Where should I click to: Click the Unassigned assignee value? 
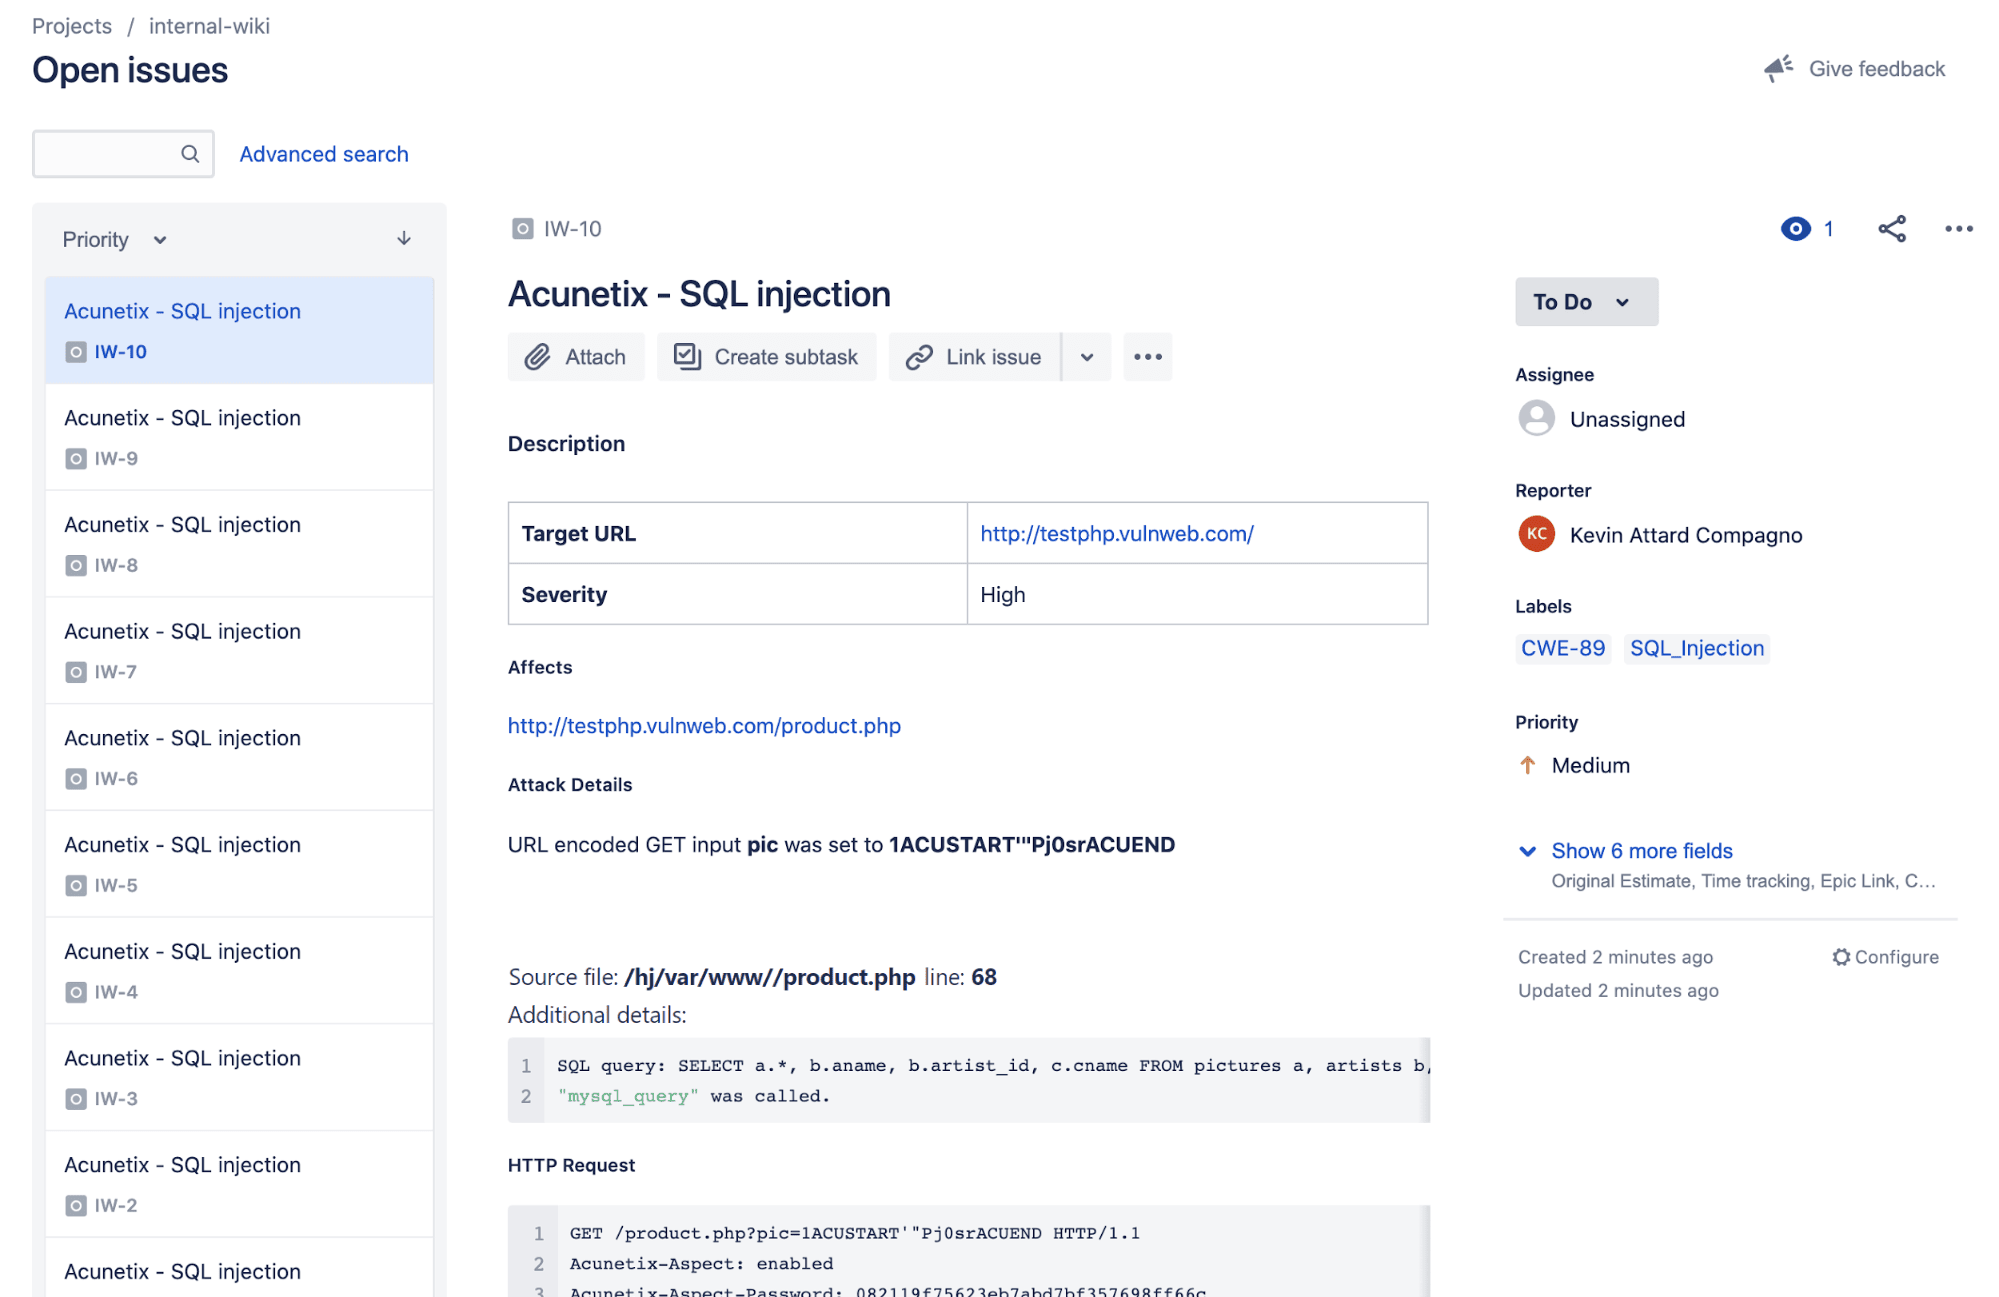[1627, 420]
